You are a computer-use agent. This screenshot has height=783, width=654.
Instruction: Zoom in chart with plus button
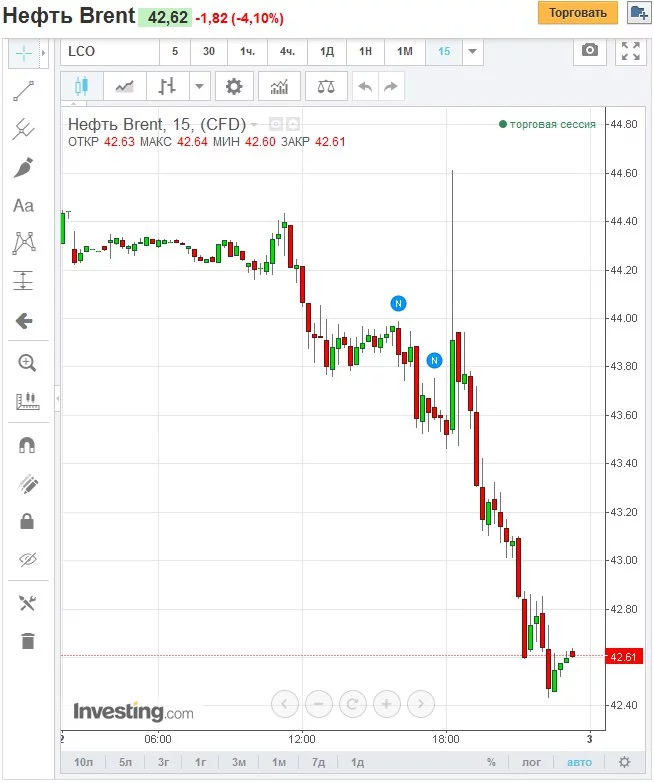[386, 704]
